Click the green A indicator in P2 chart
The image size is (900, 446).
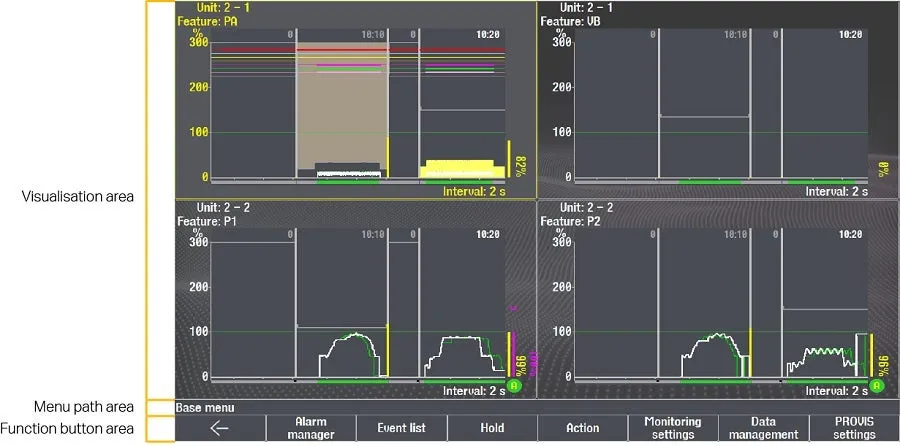click(877, 384)
